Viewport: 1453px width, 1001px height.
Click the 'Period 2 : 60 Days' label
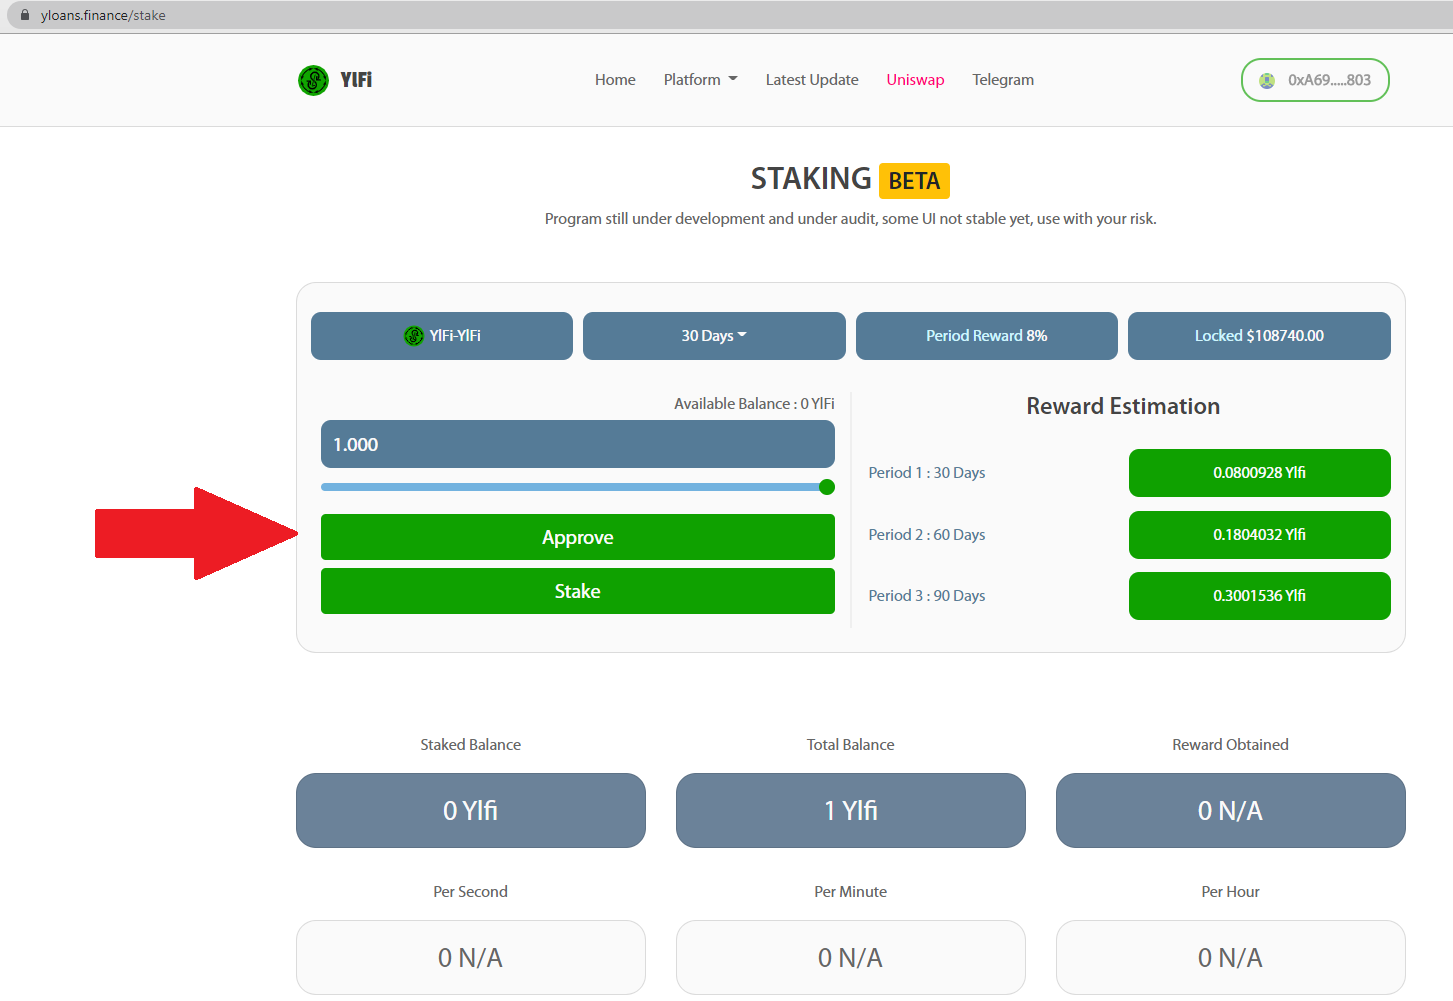[927, 535]
